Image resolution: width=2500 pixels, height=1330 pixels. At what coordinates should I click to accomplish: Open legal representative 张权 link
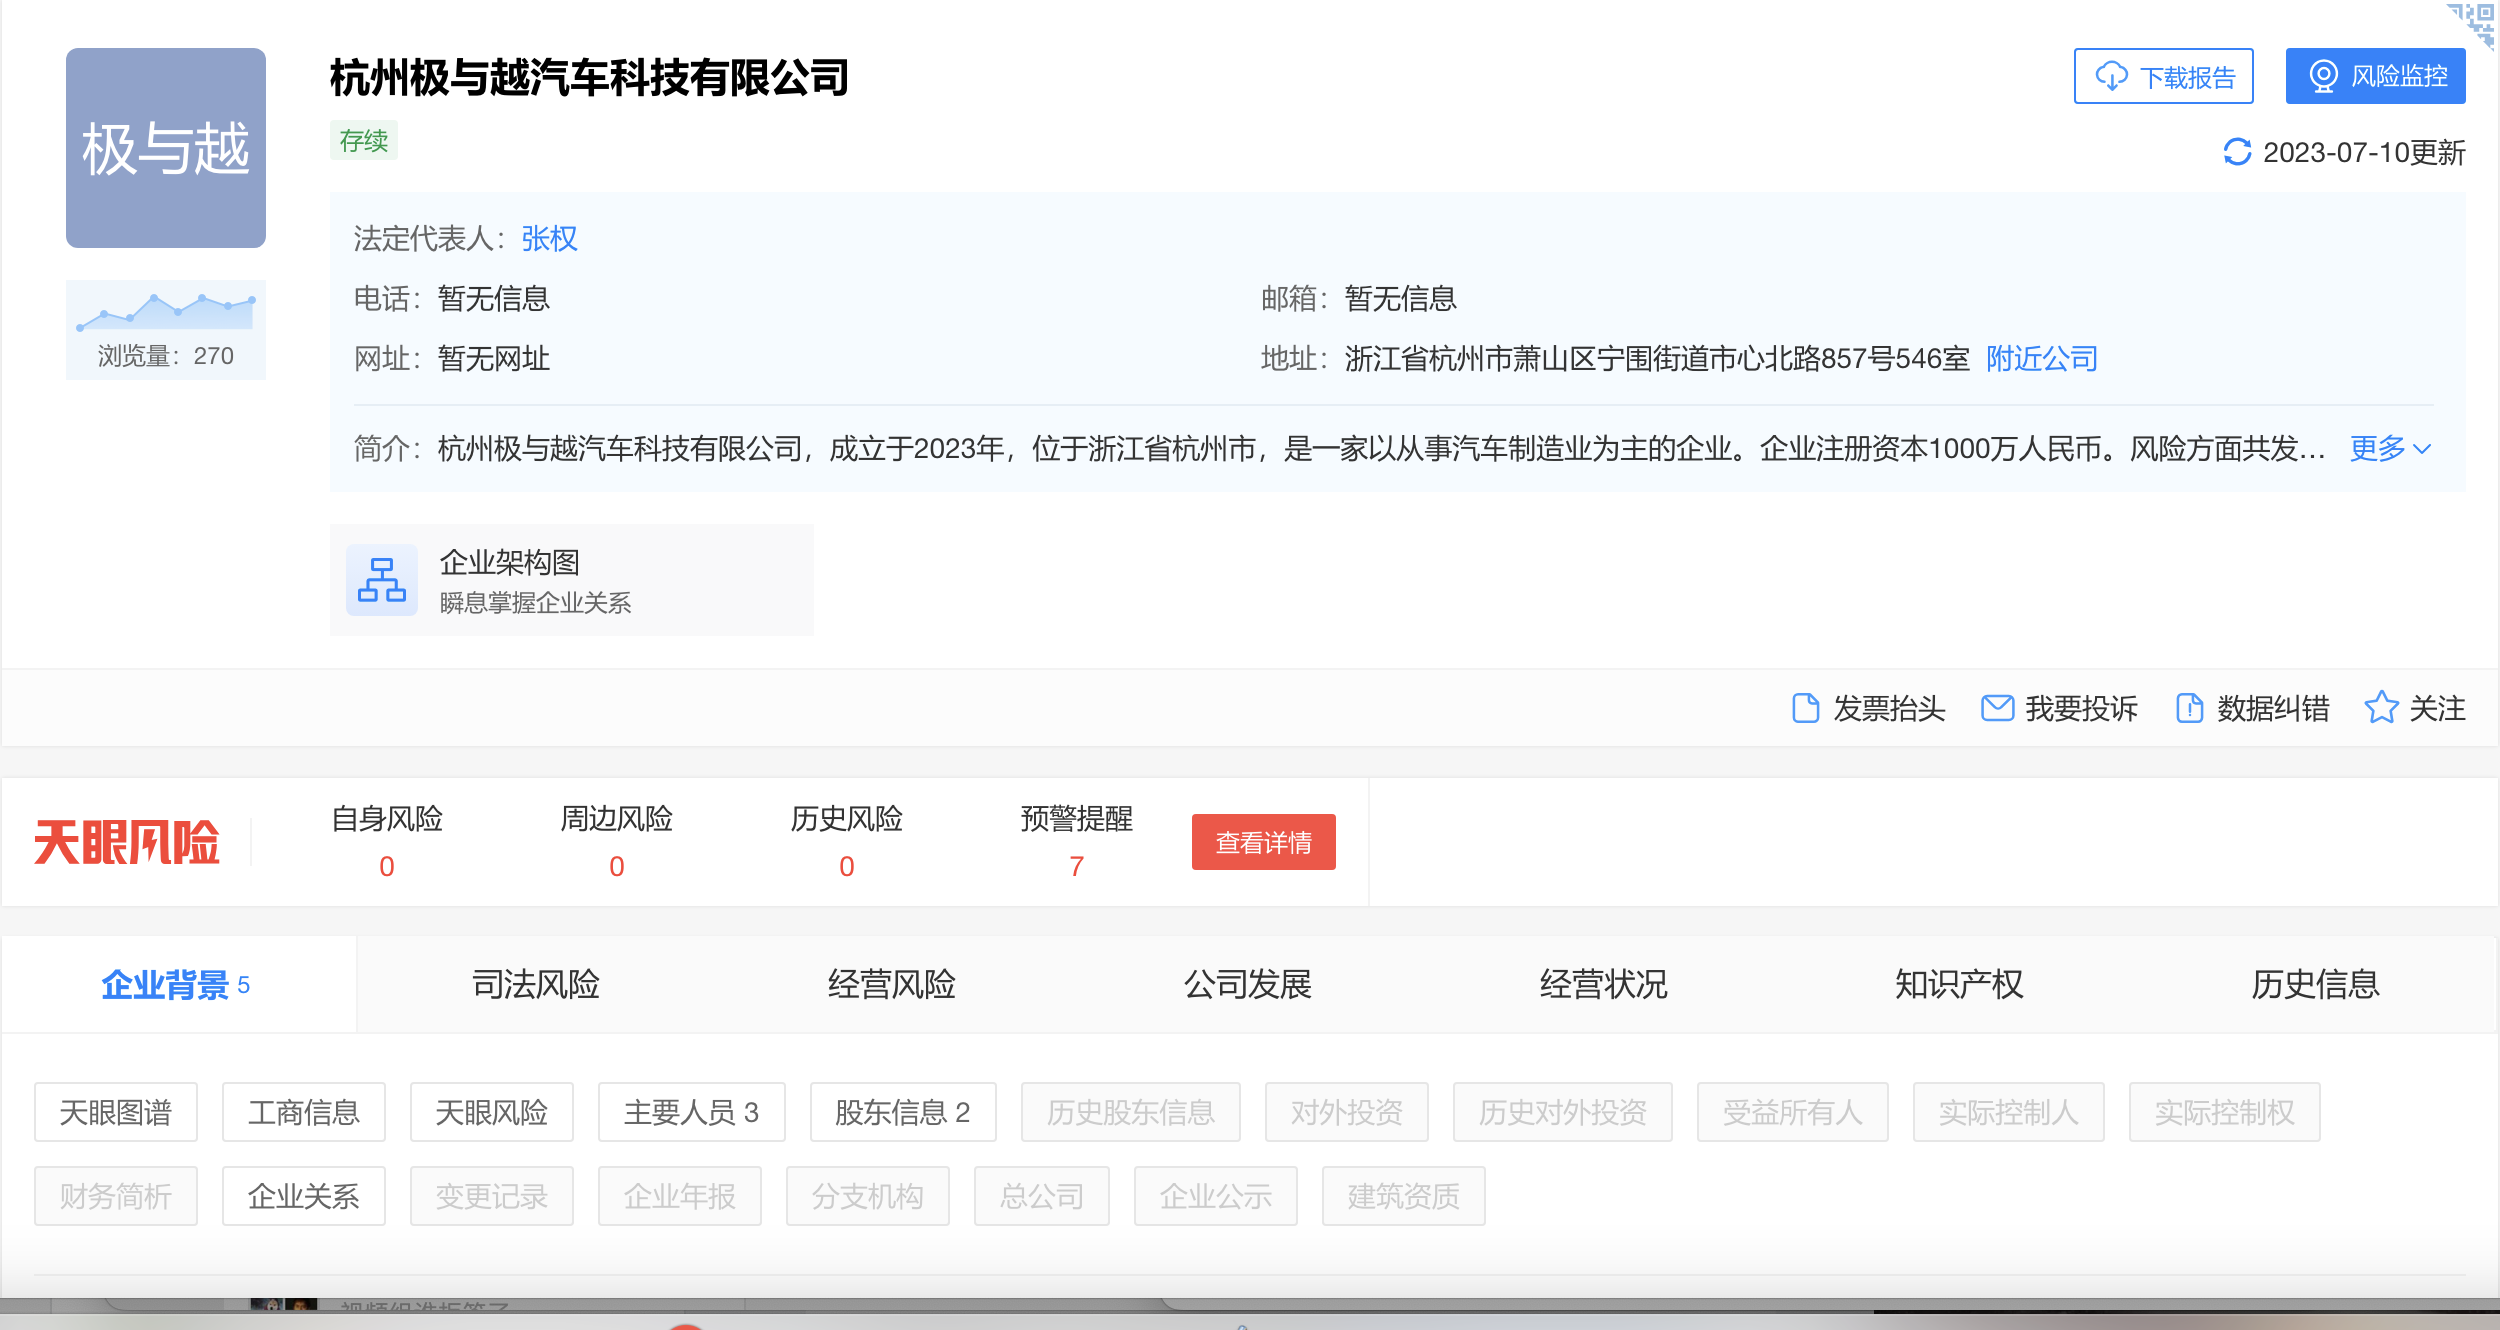(549, 238)
